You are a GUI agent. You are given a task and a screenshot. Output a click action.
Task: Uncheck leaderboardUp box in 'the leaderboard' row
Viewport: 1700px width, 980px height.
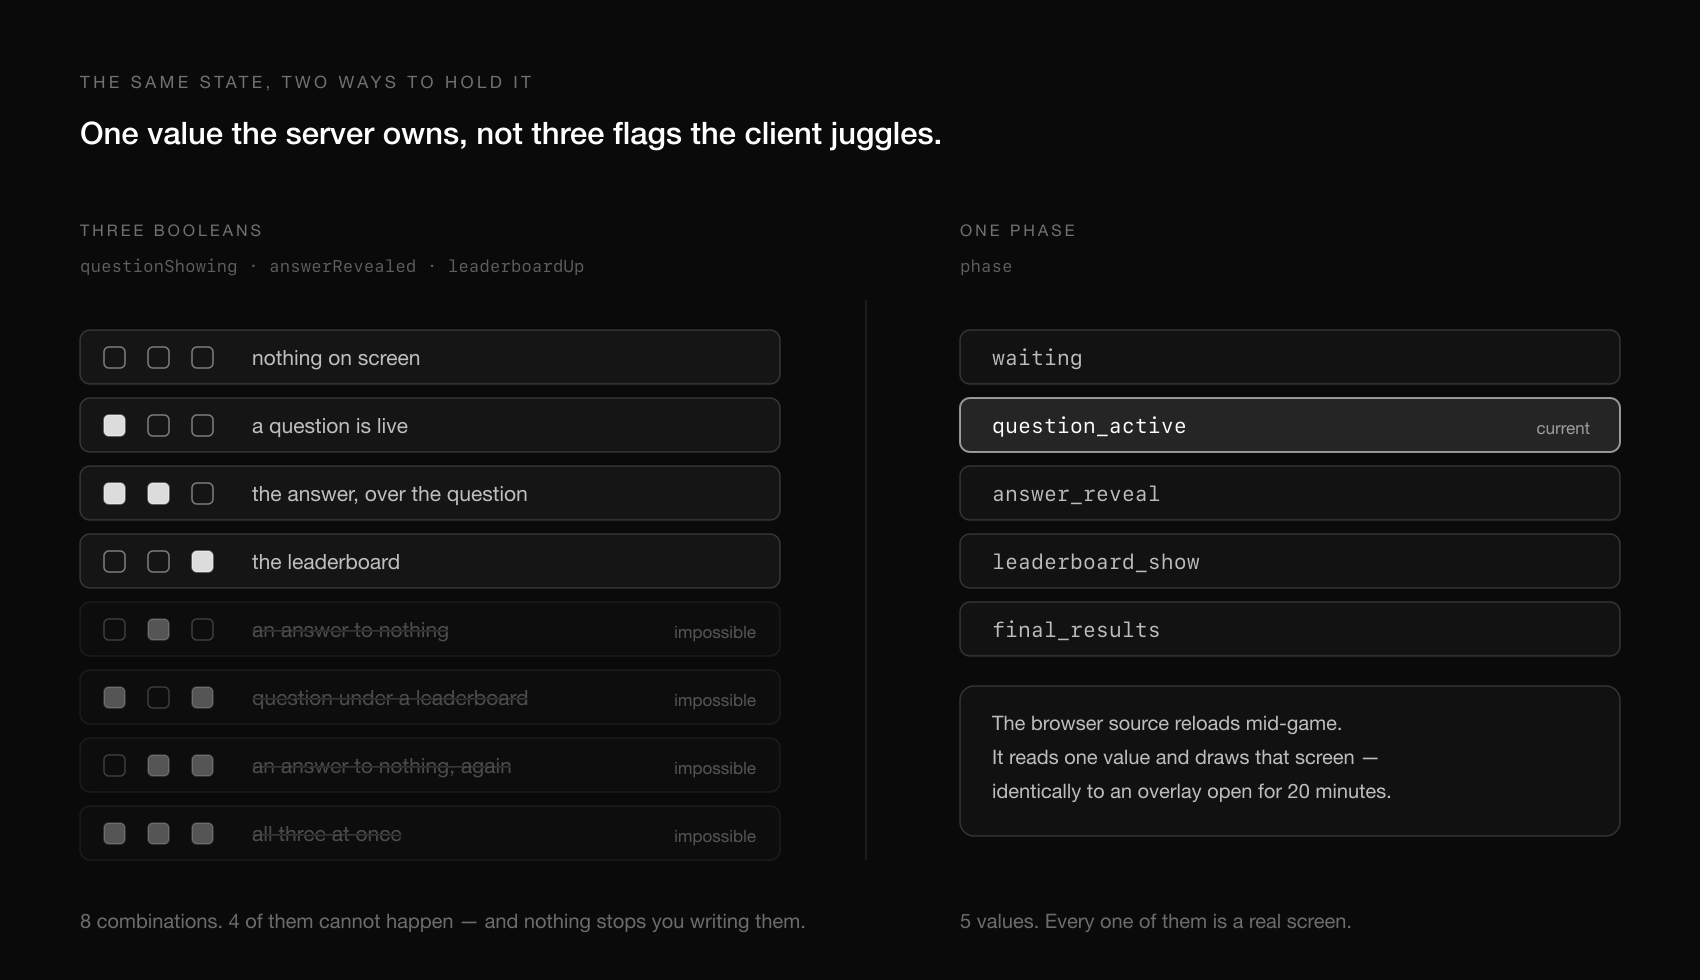click(203, 562)
